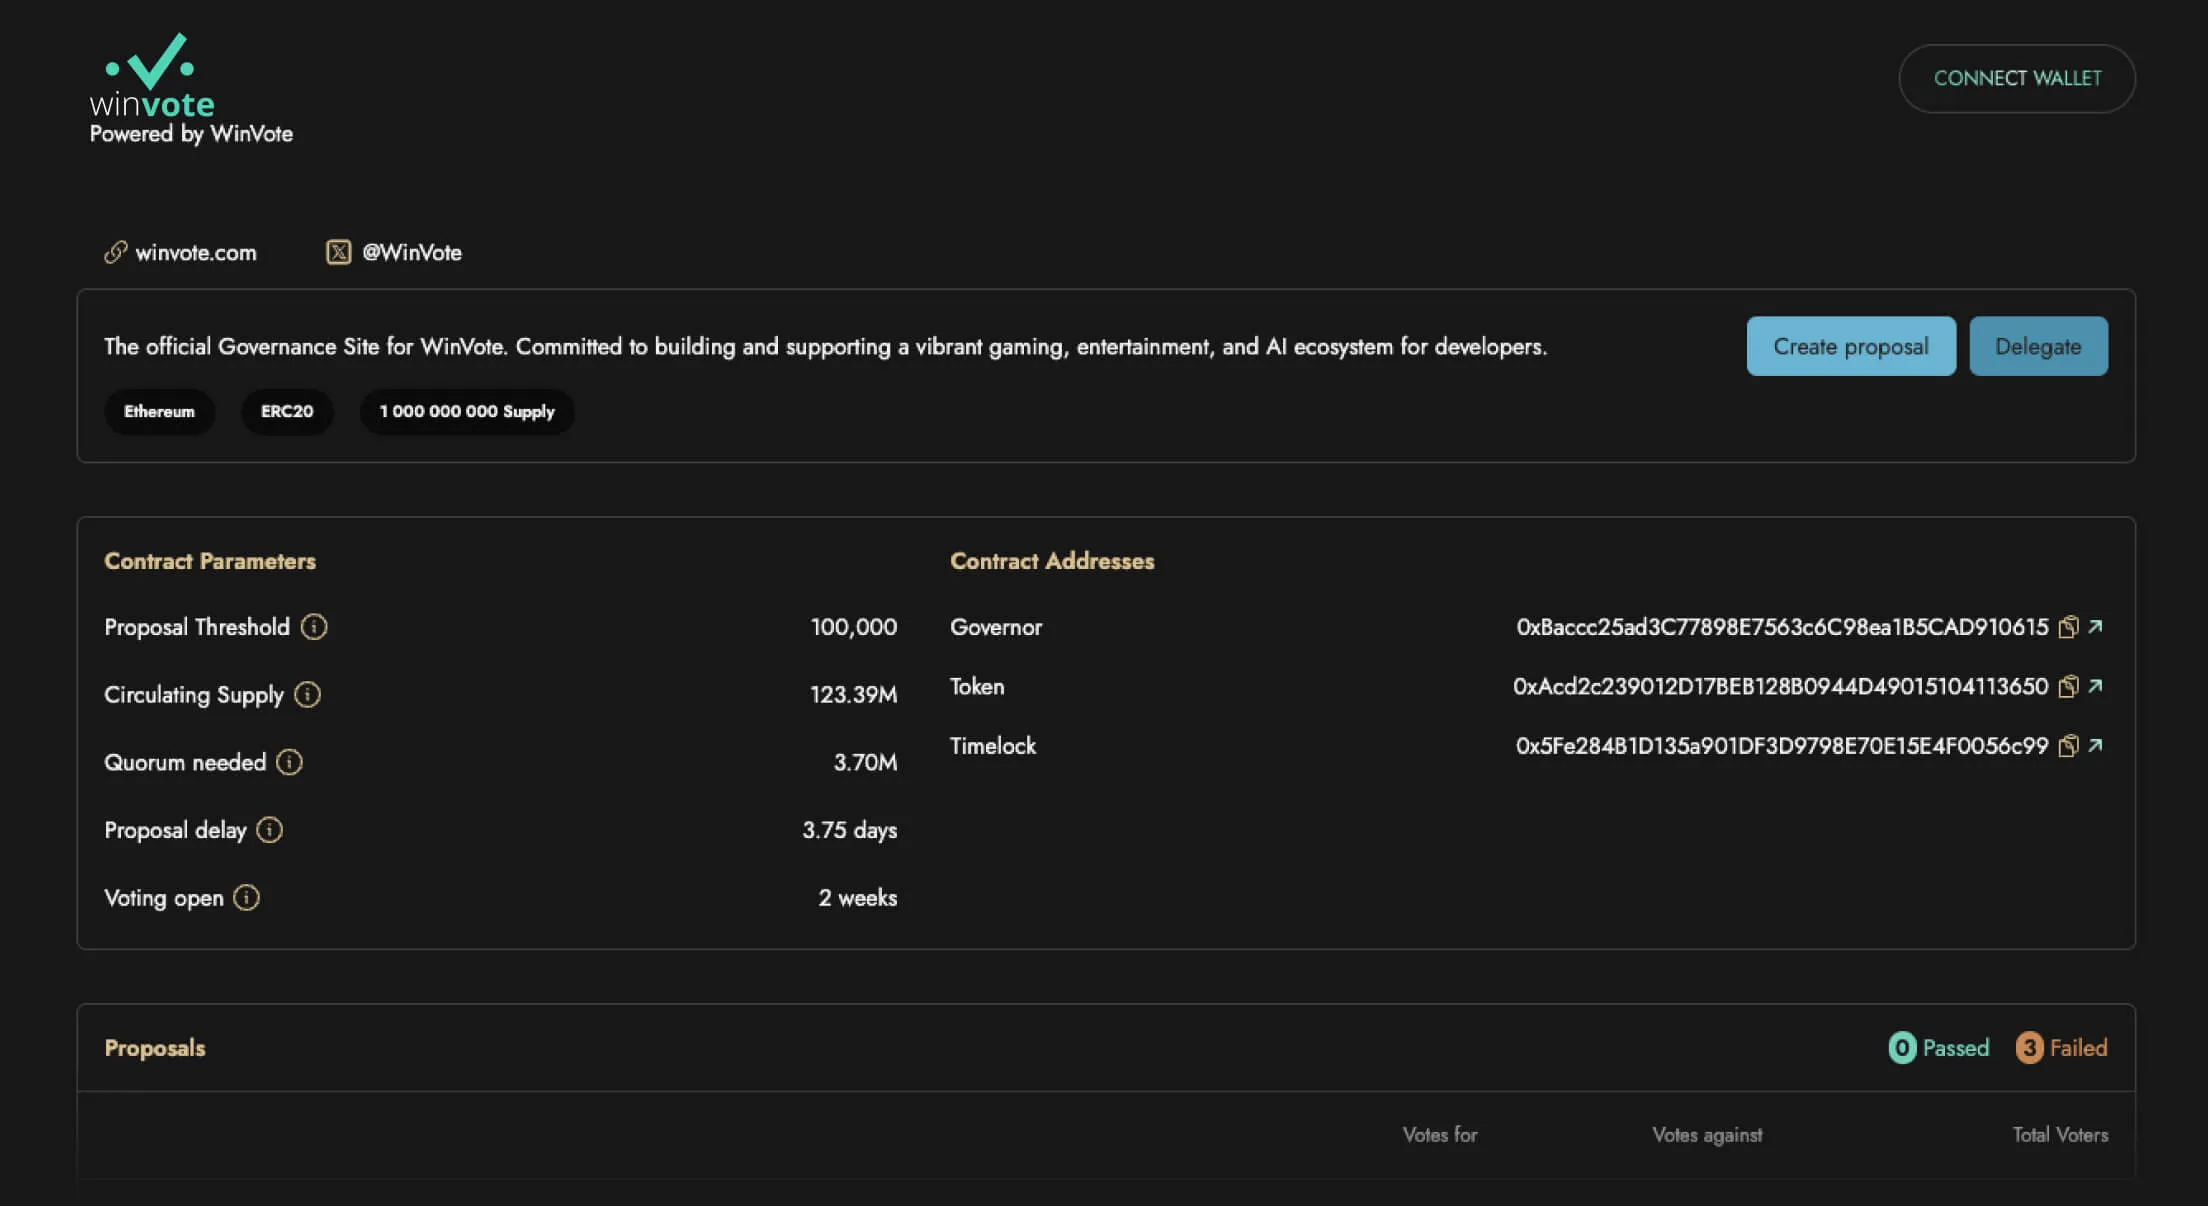Show info for Circulating Supply
Screen dimensions: 2208x1206
(308, 695)
